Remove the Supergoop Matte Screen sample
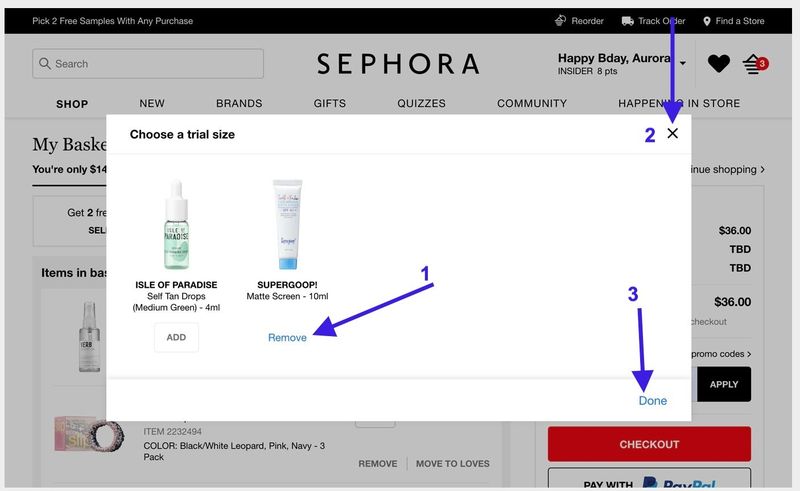Viewport: 800px width, 491px height. pos(287,337)
